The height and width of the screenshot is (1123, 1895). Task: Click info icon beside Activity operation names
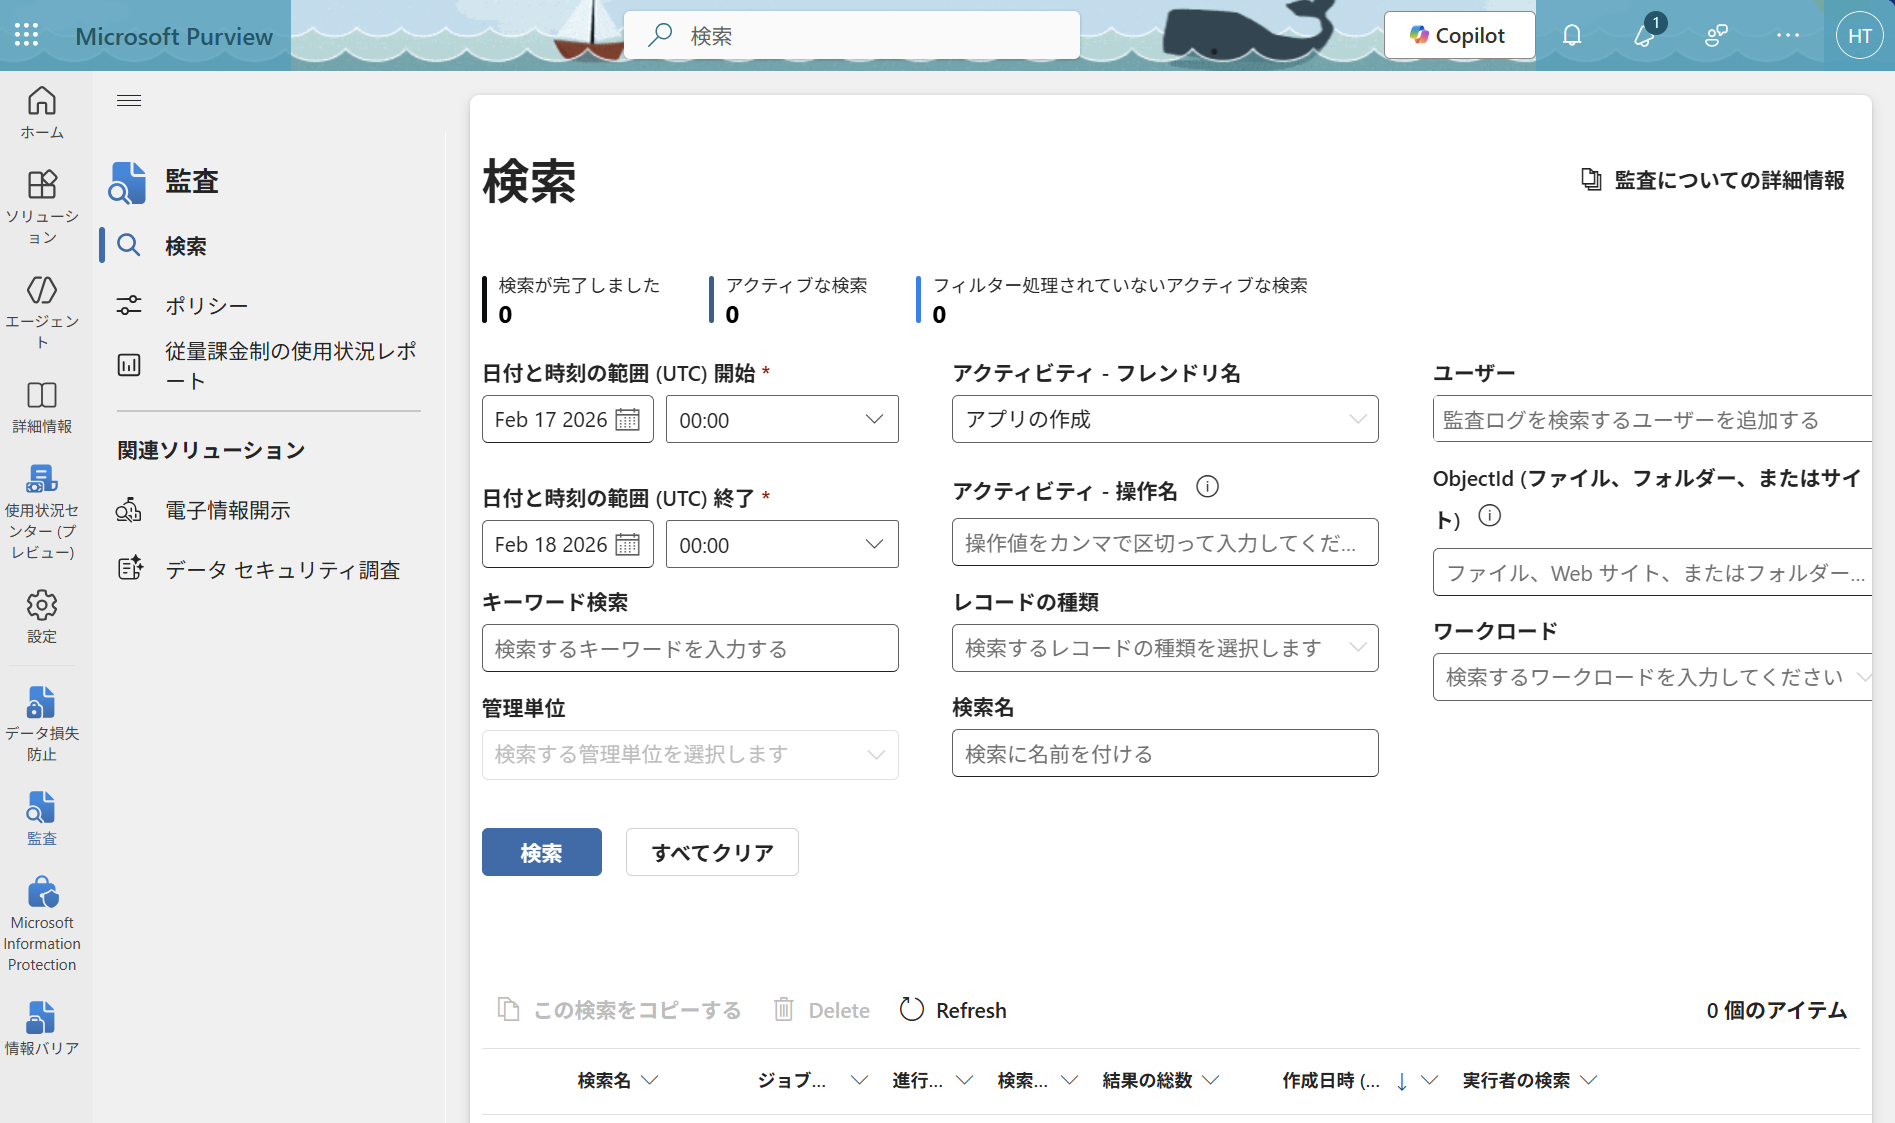(1207, 488)
